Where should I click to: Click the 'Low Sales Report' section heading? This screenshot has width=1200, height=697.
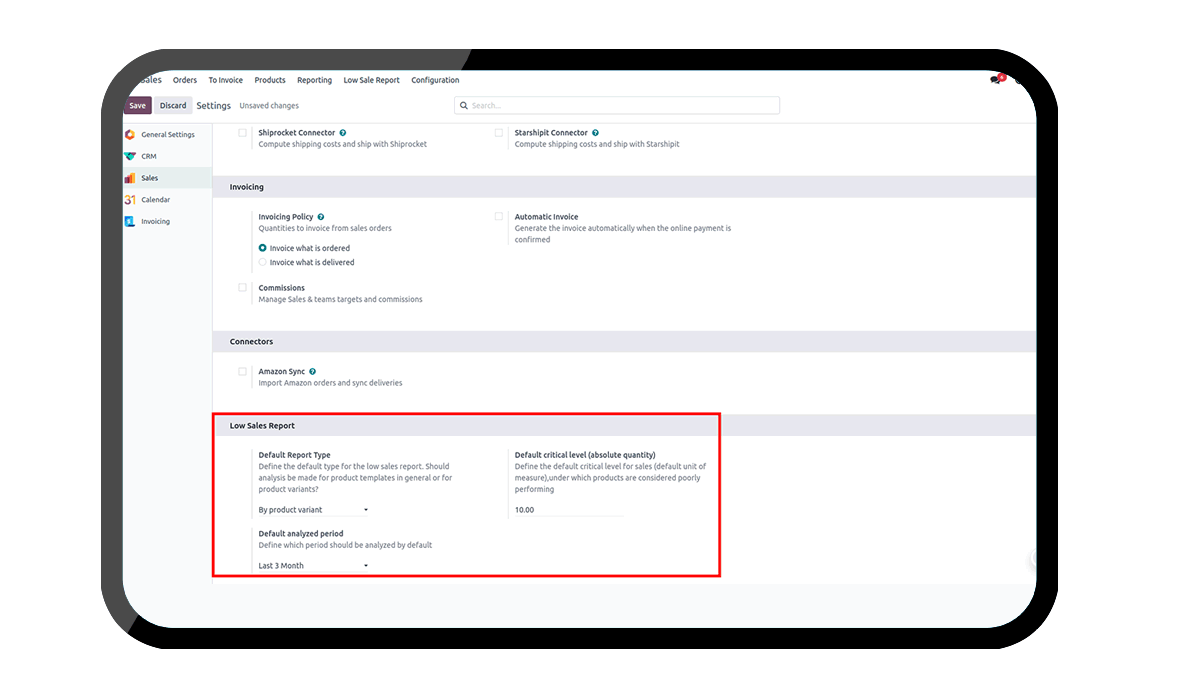pos(262,426)
